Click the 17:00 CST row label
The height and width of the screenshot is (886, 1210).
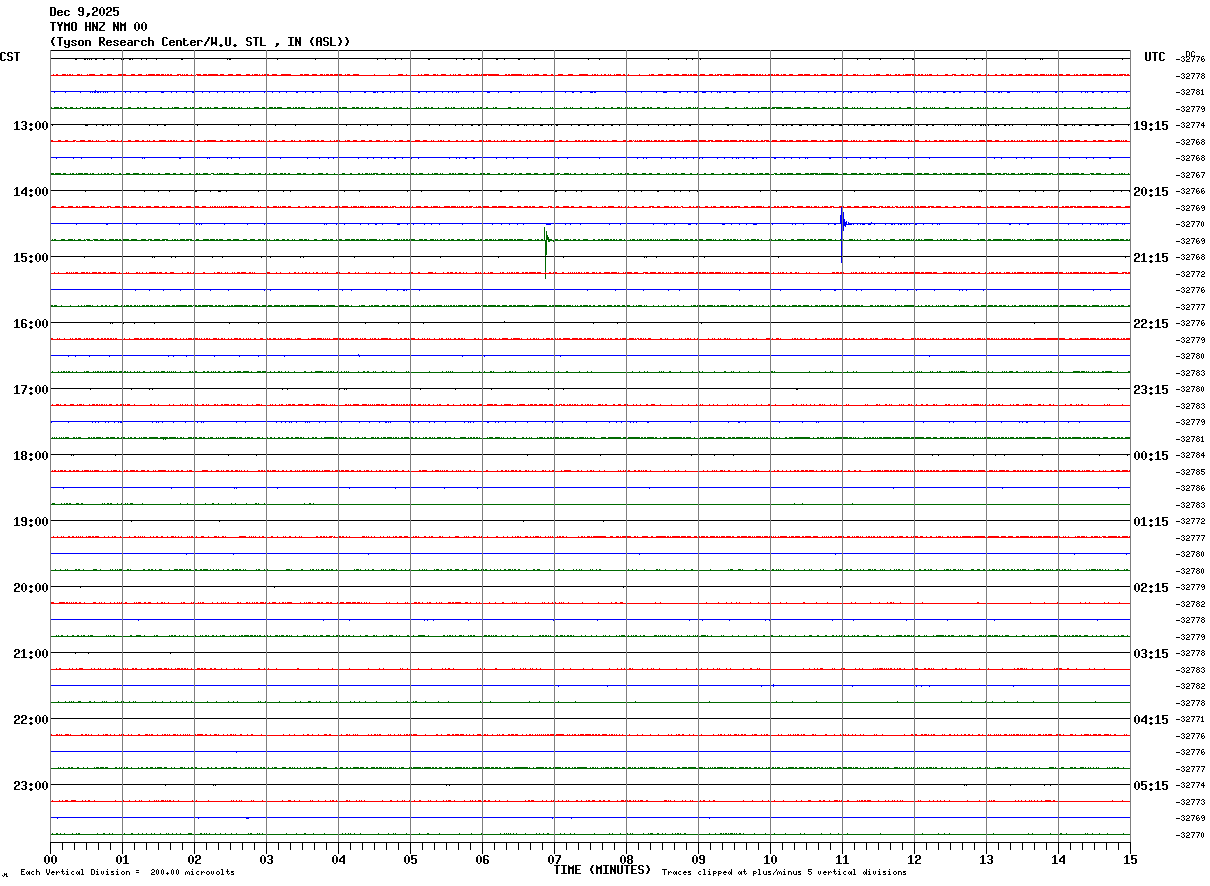coord(31,389)
